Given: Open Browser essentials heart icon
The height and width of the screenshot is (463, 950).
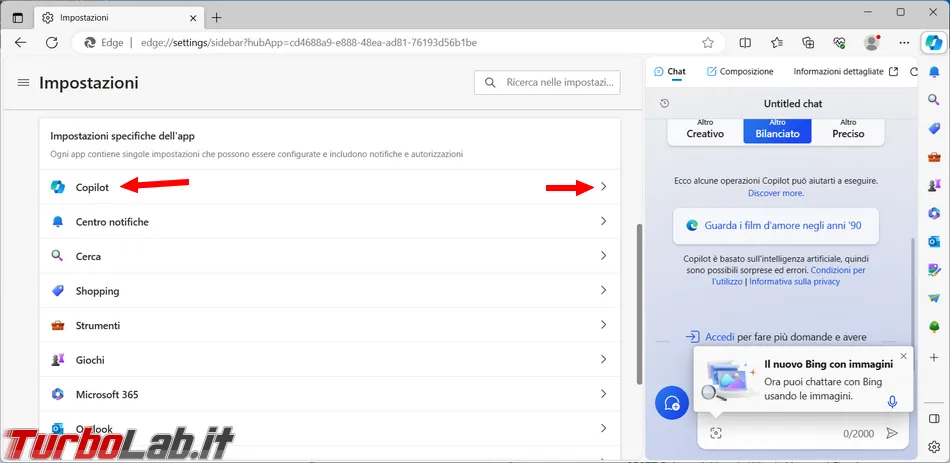Looking at the screenshot, I should 839,42.
